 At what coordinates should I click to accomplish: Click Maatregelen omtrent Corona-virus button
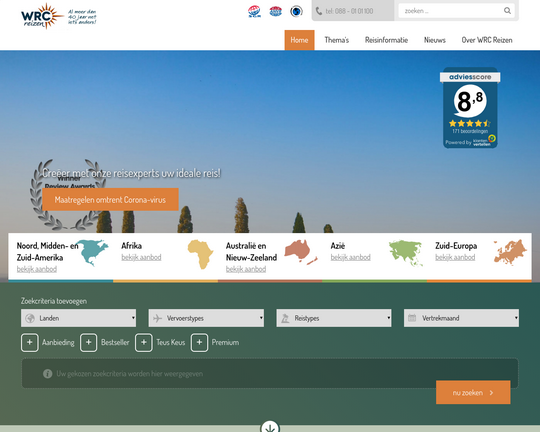point(110,199)
